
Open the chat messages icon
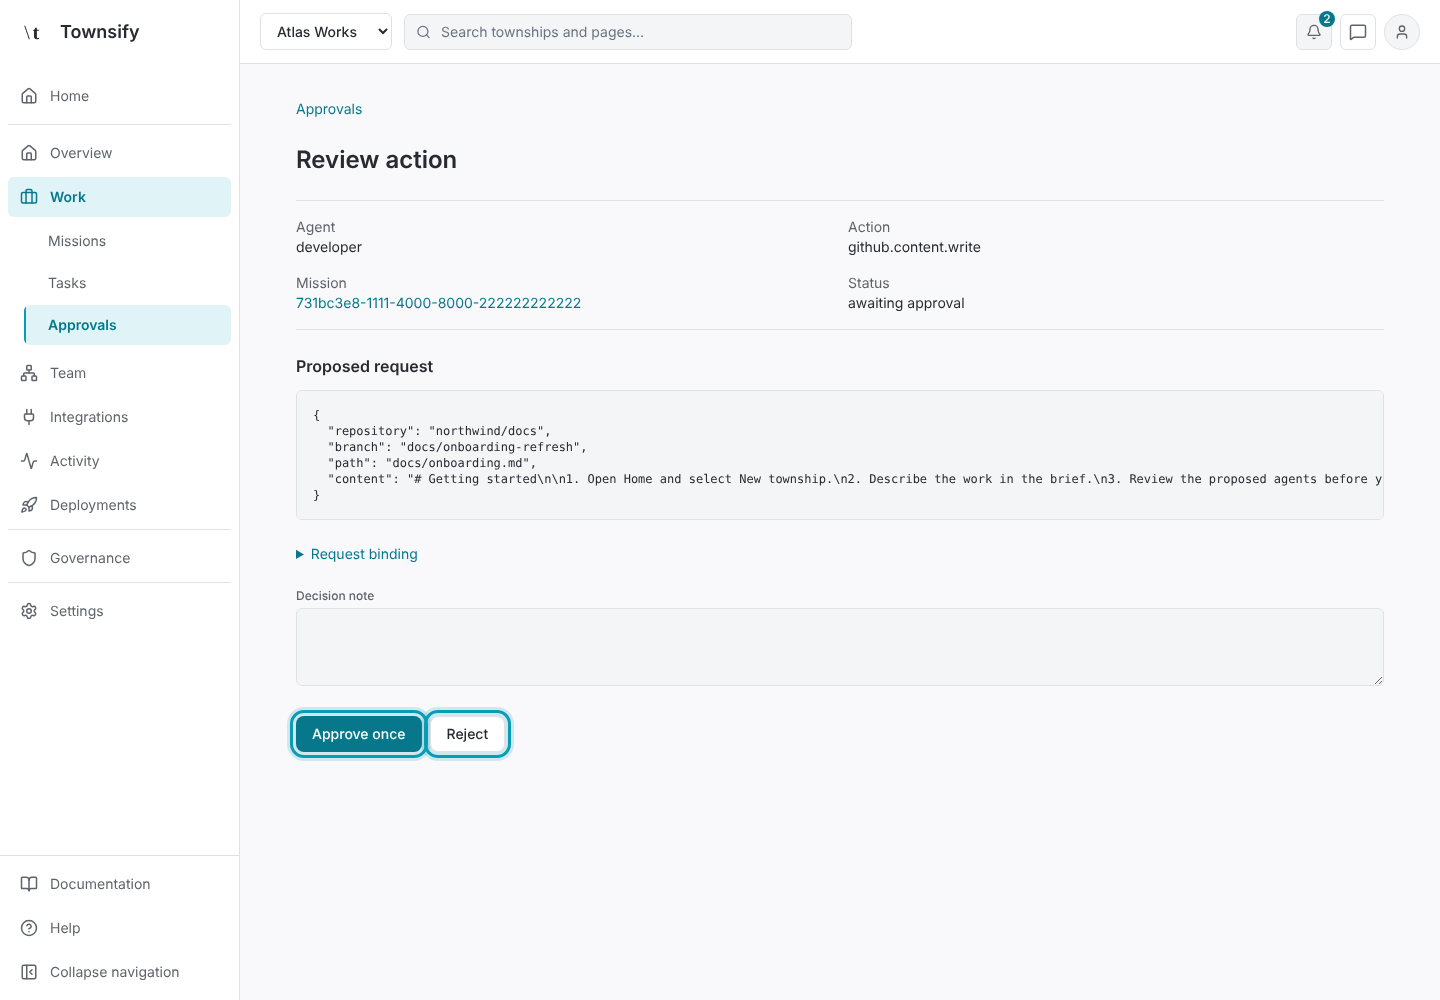pos(1358,32)
